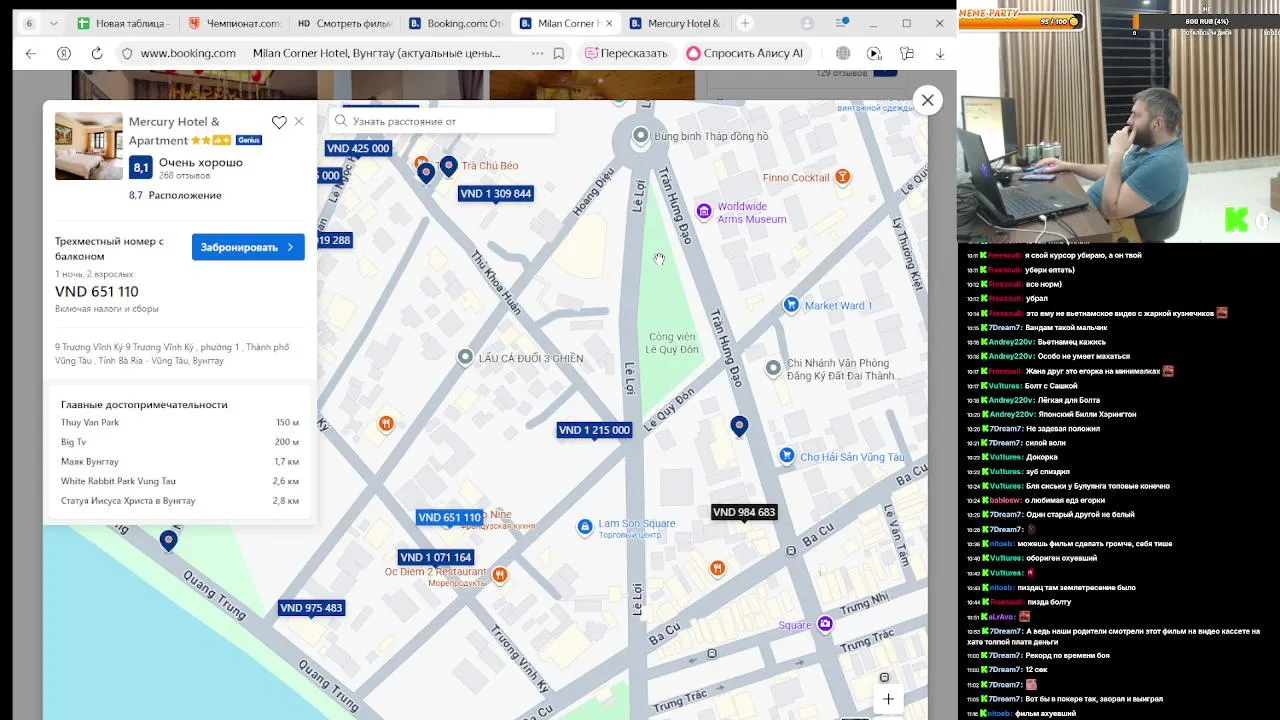This screenshot has height=720, width=1280.
Task: Open the browser profile avatar icon
Action: [808, 23]
